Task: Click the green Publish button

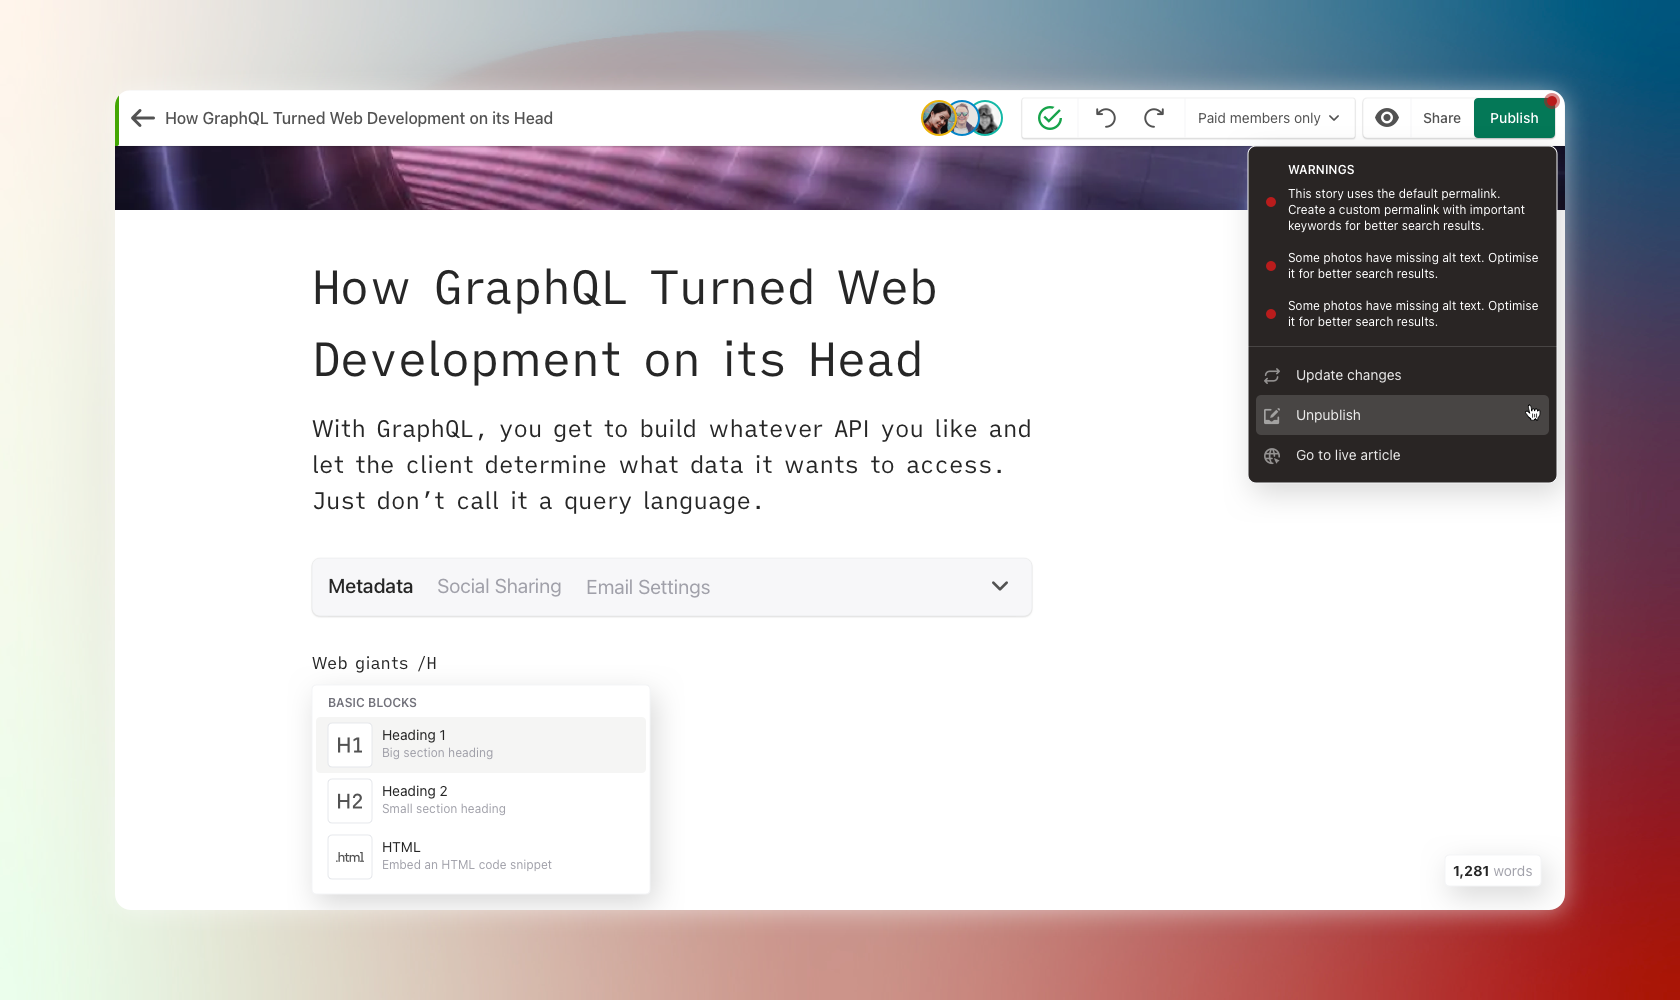Action: [x=1514, y=118]
